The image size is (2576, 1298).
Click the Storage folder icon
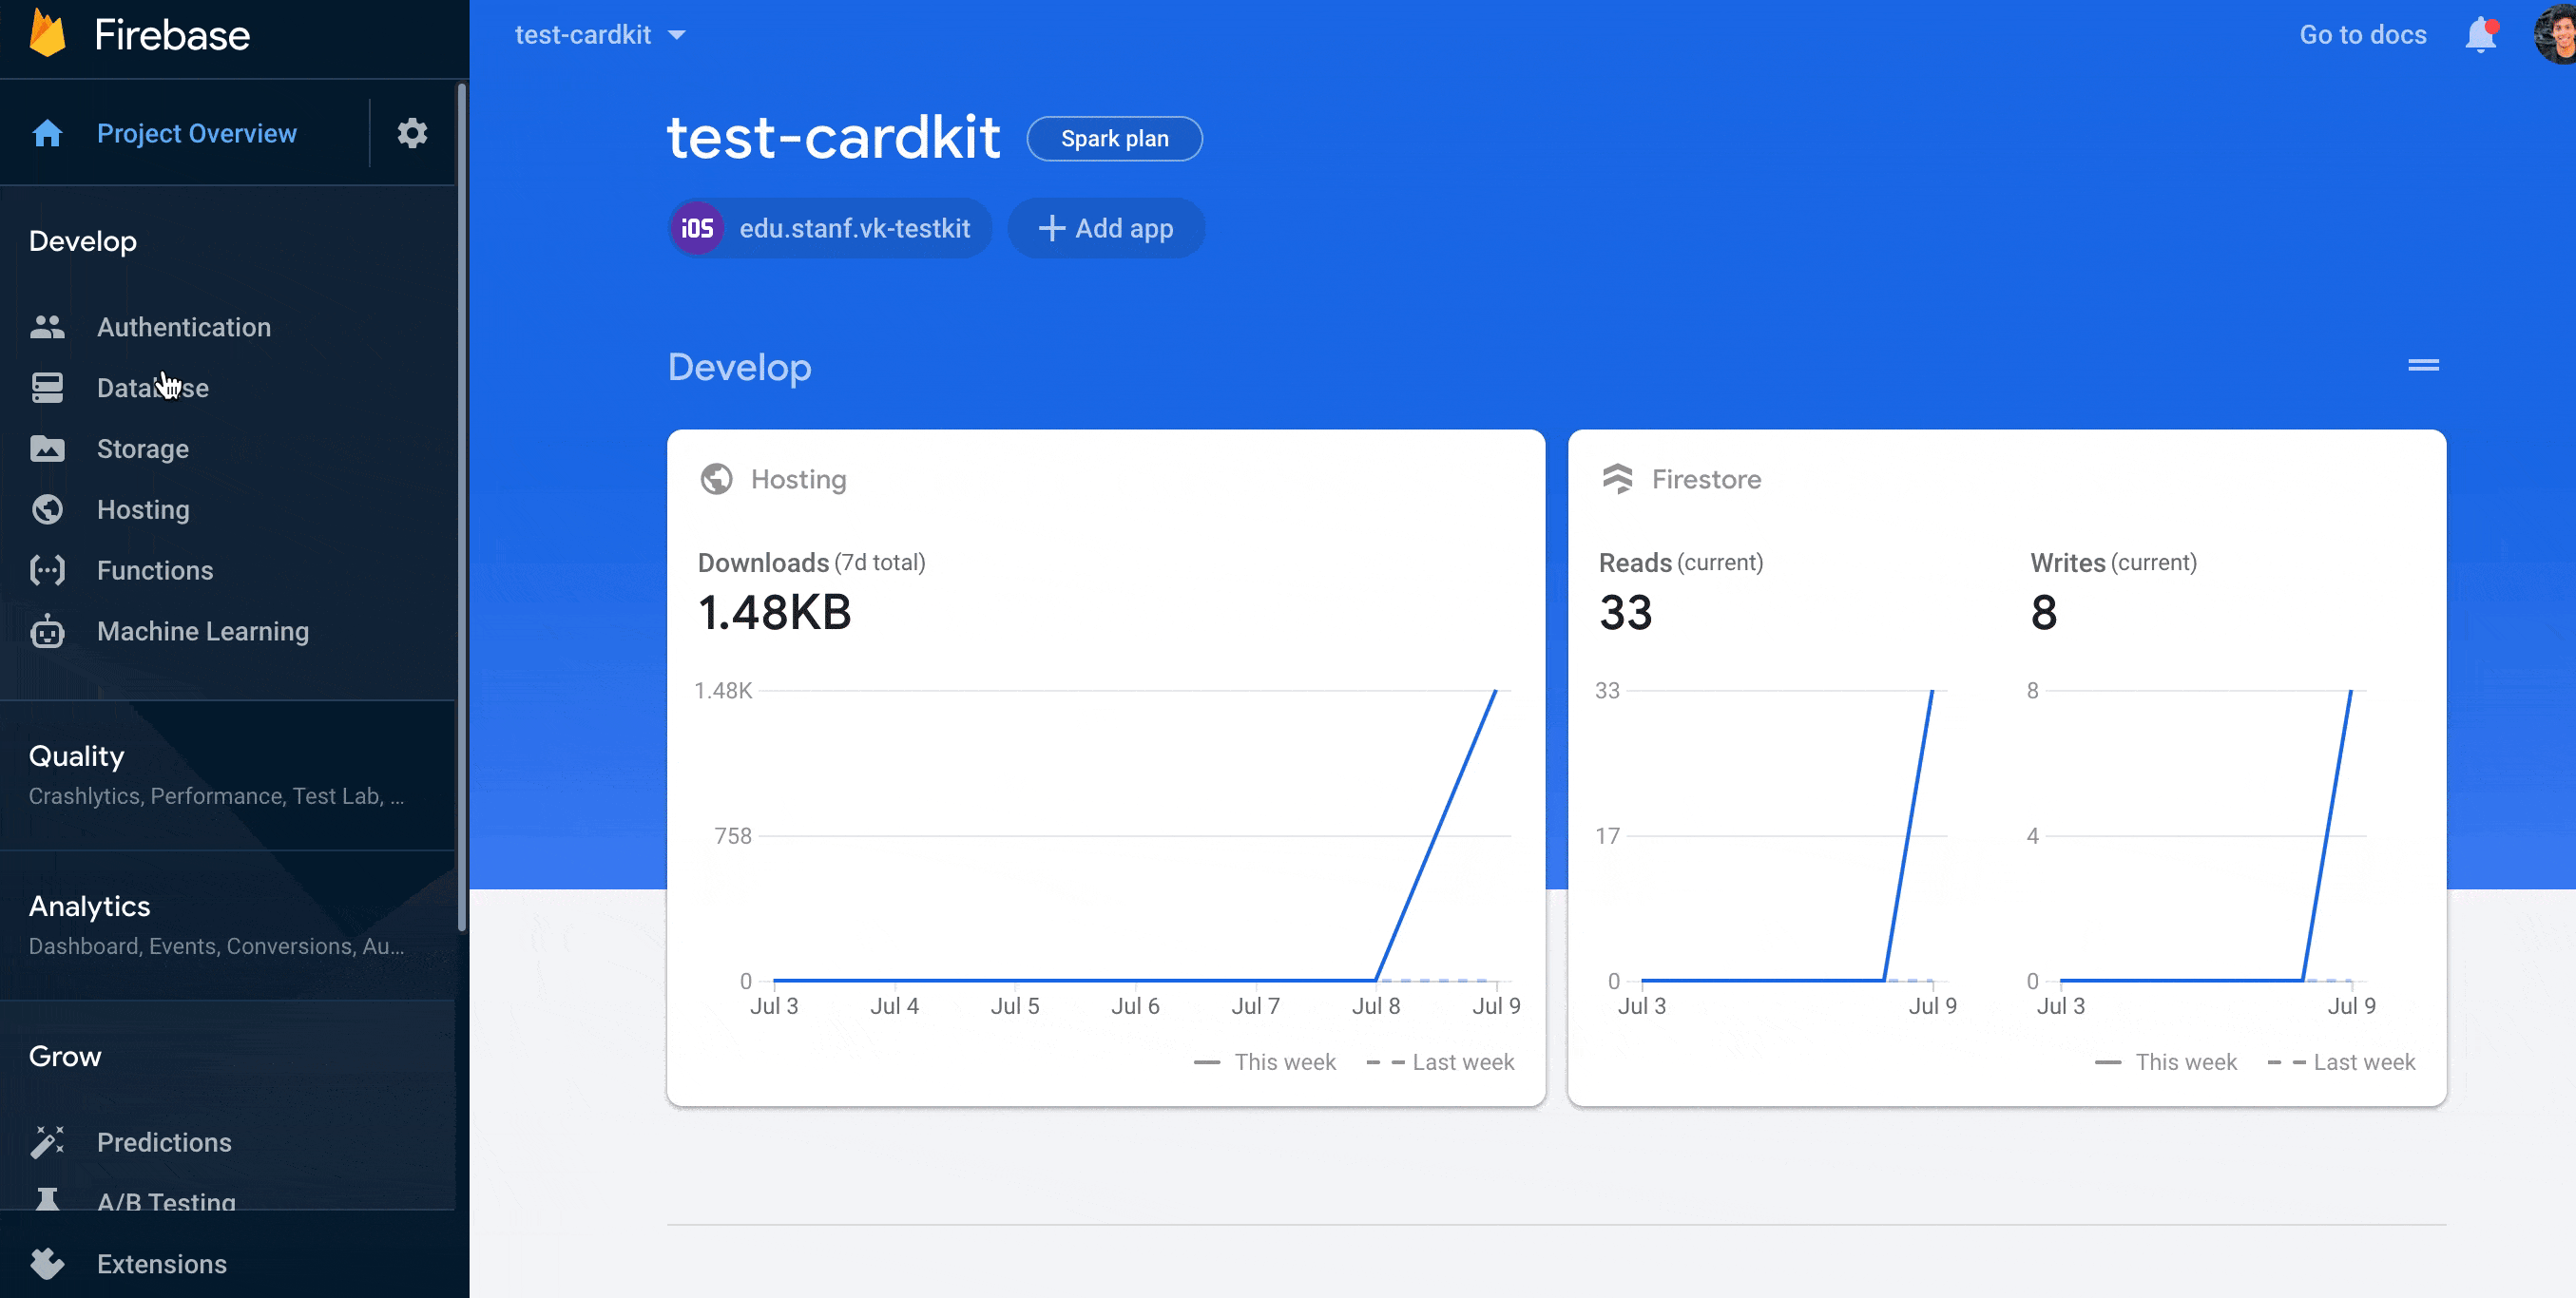47,449
